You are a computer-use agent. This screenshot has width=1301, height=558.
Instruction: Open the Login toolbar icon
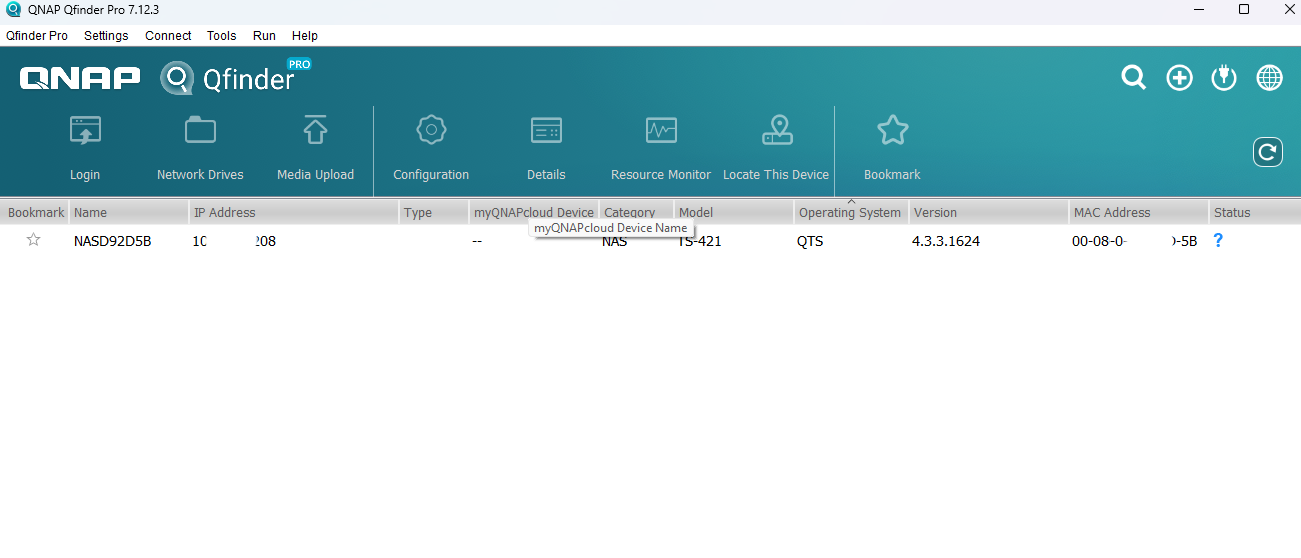coord(85,131)
